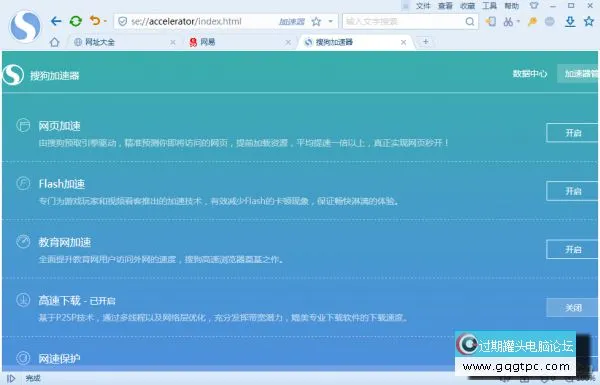Minimize the Sogou browser window
600x385 pixels.
click(553, 6)
